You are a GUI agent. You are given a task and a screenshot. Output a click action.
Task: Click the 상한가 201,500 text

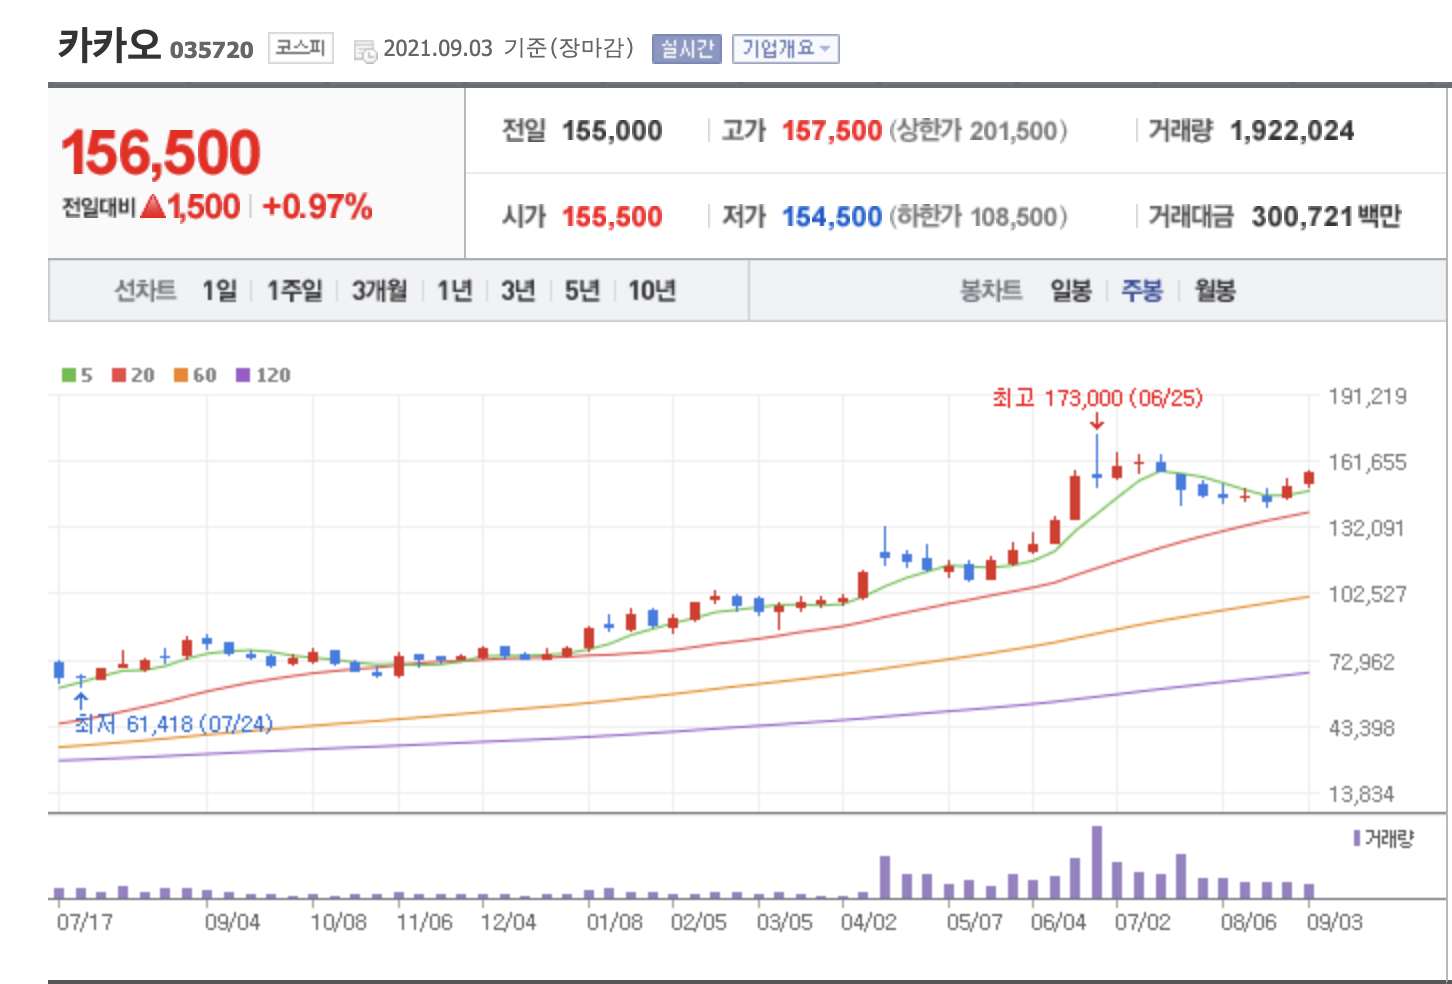(978, 131)
